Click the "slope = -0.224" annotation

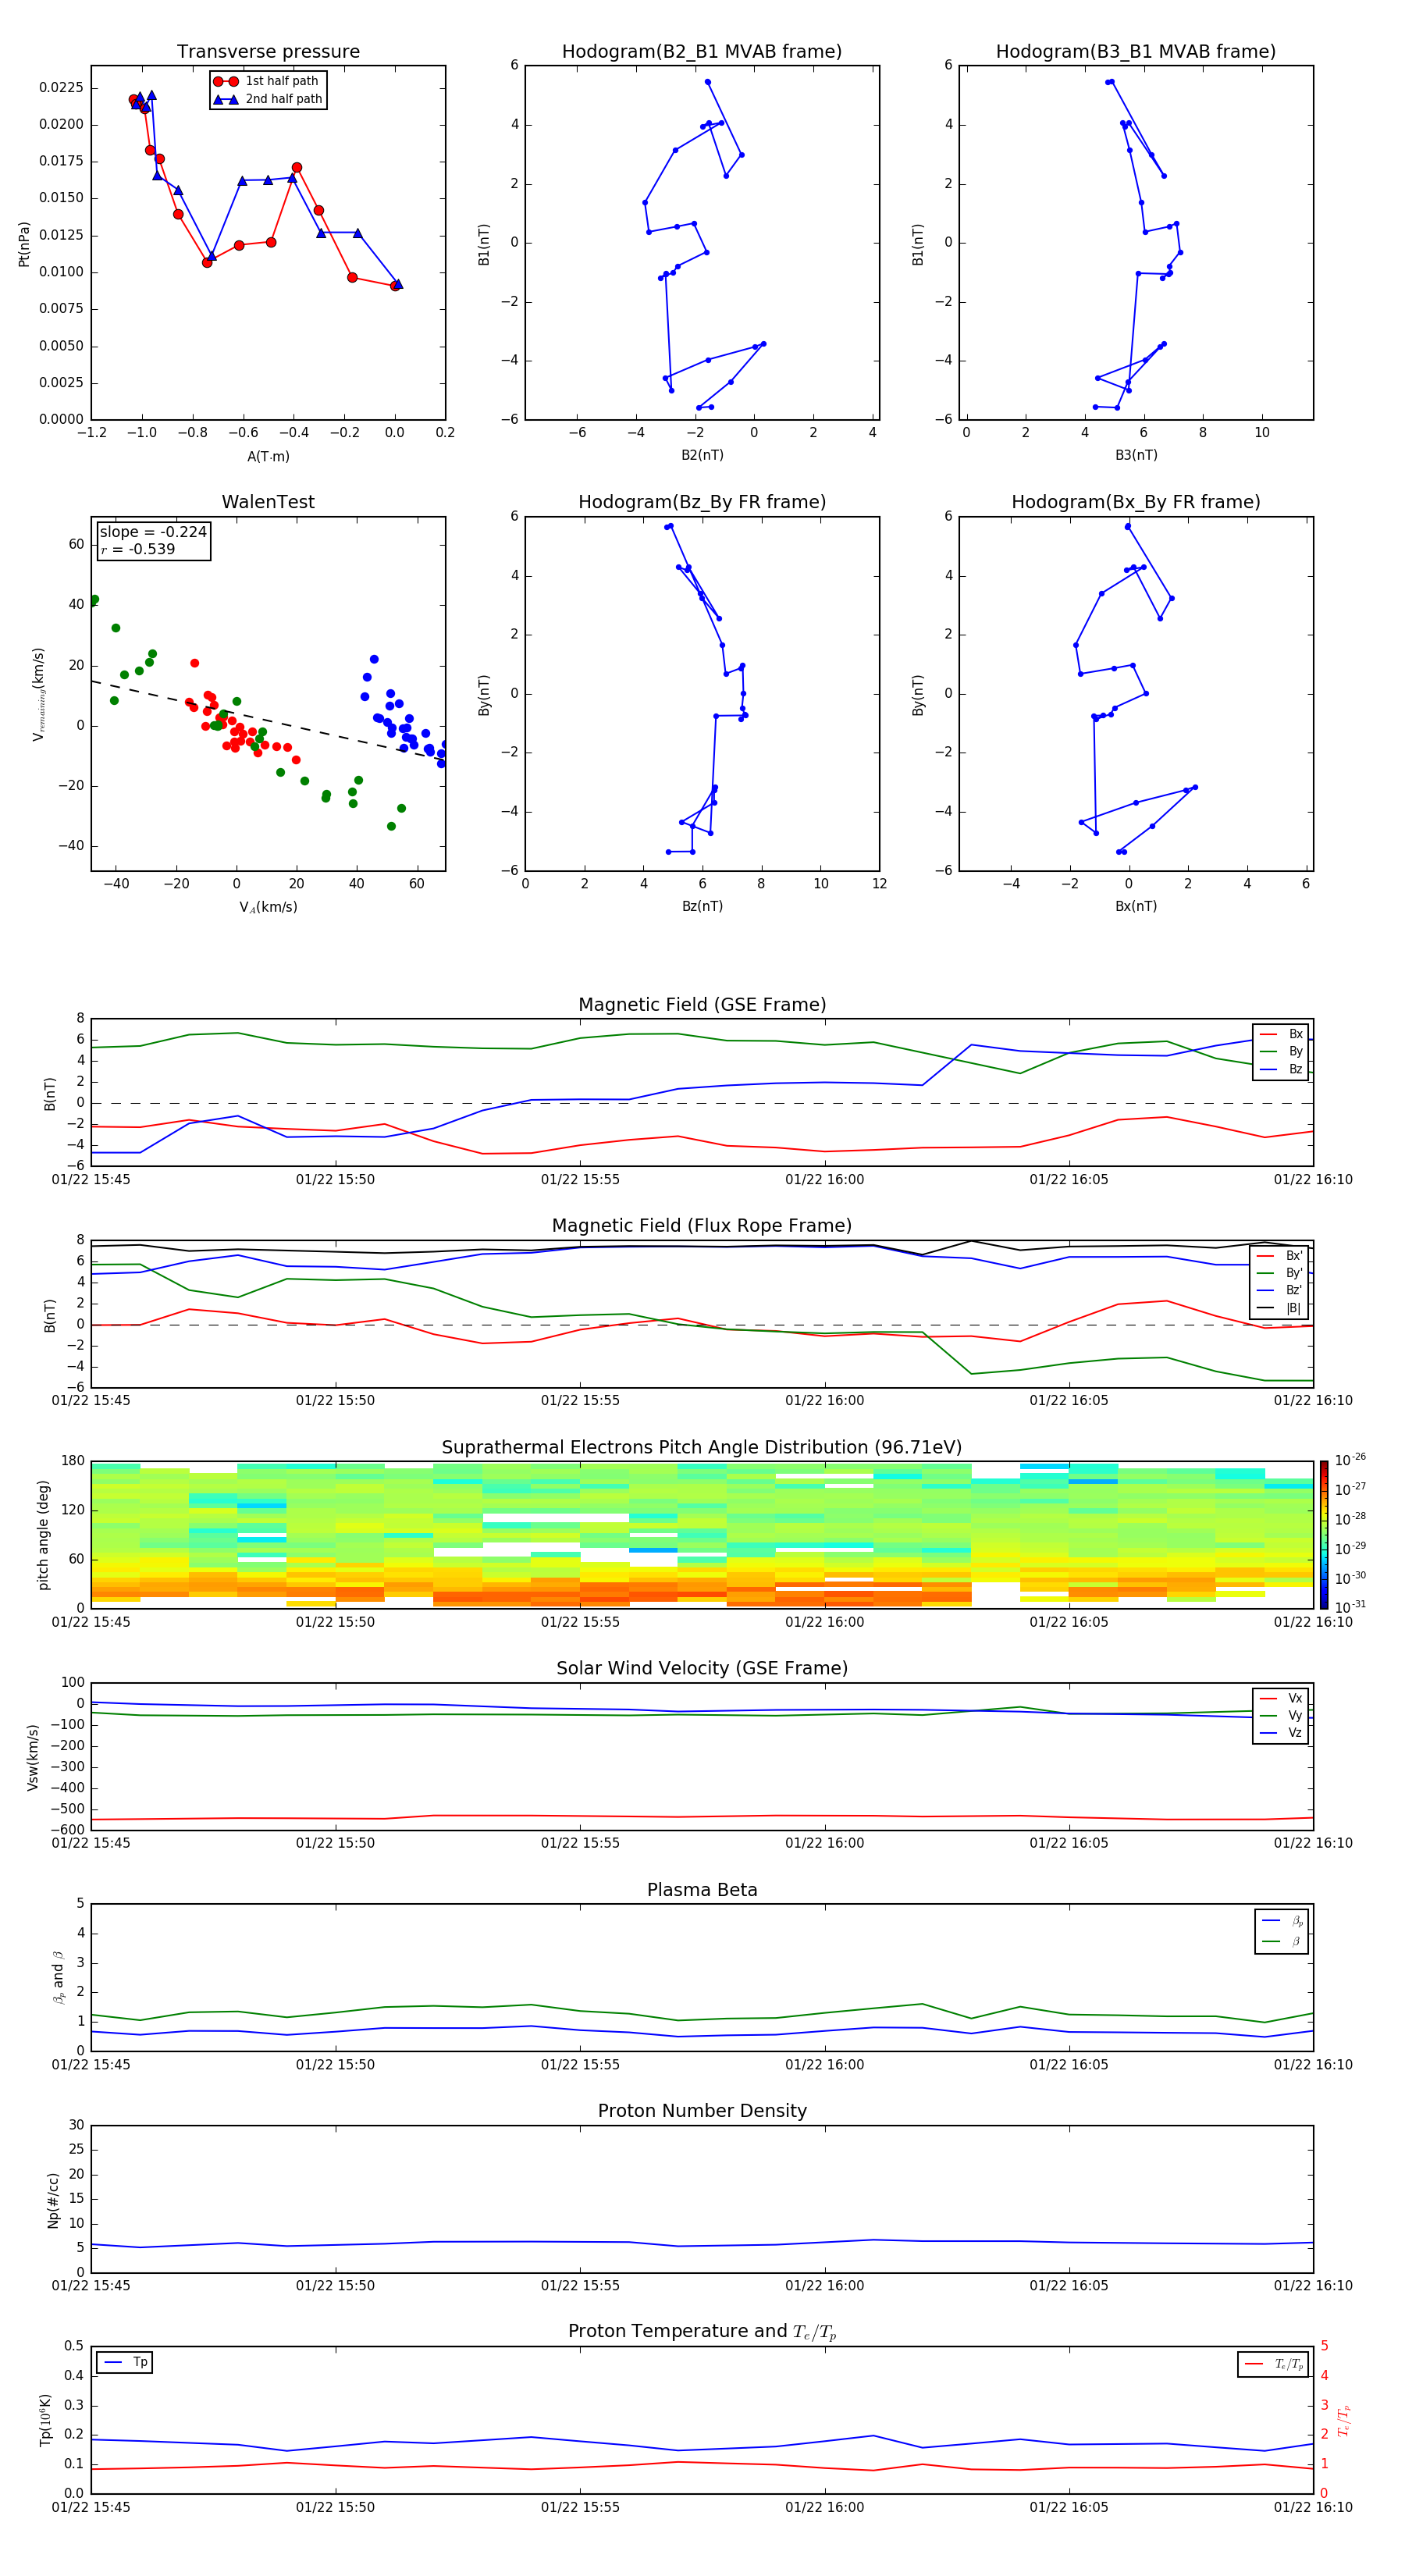153,532
